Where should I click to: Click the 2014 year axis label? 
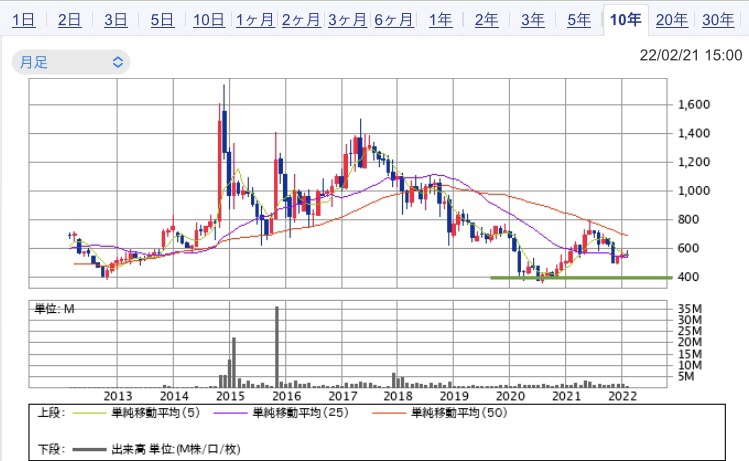174,396
